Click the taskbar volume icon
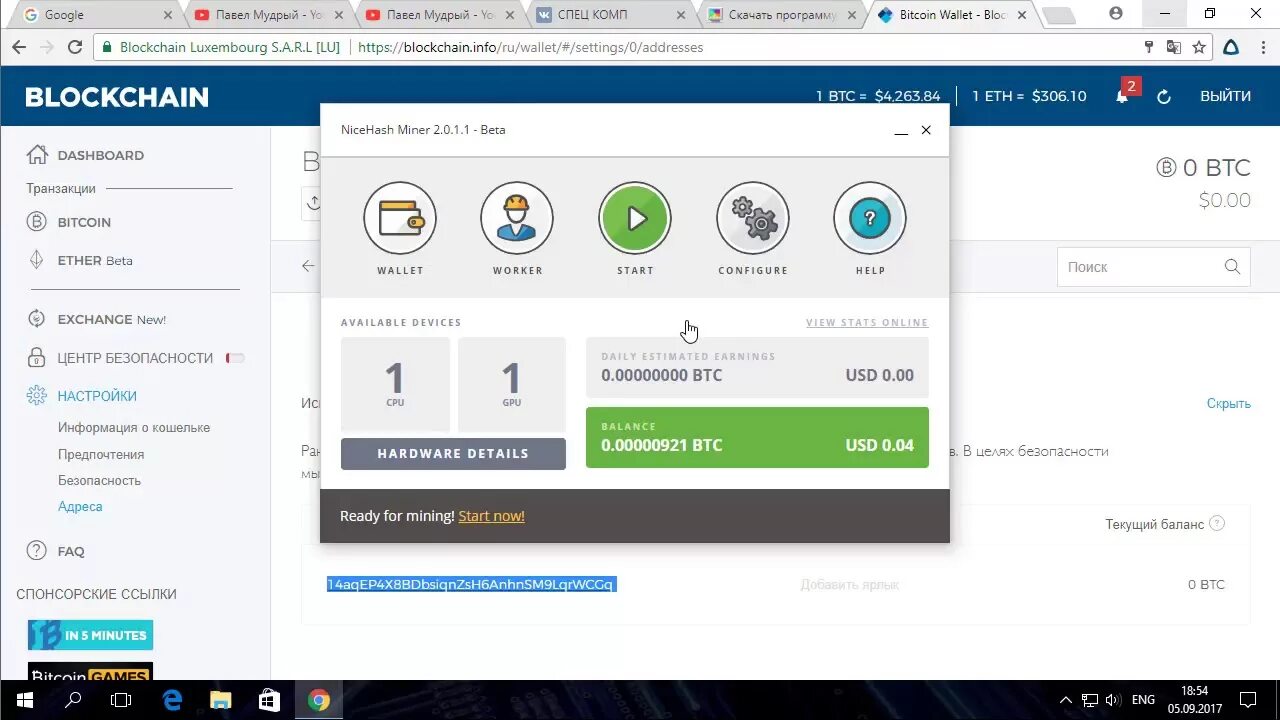Image resolution: width=1280 pixels, height=720 pixels. click(1112, 700)
